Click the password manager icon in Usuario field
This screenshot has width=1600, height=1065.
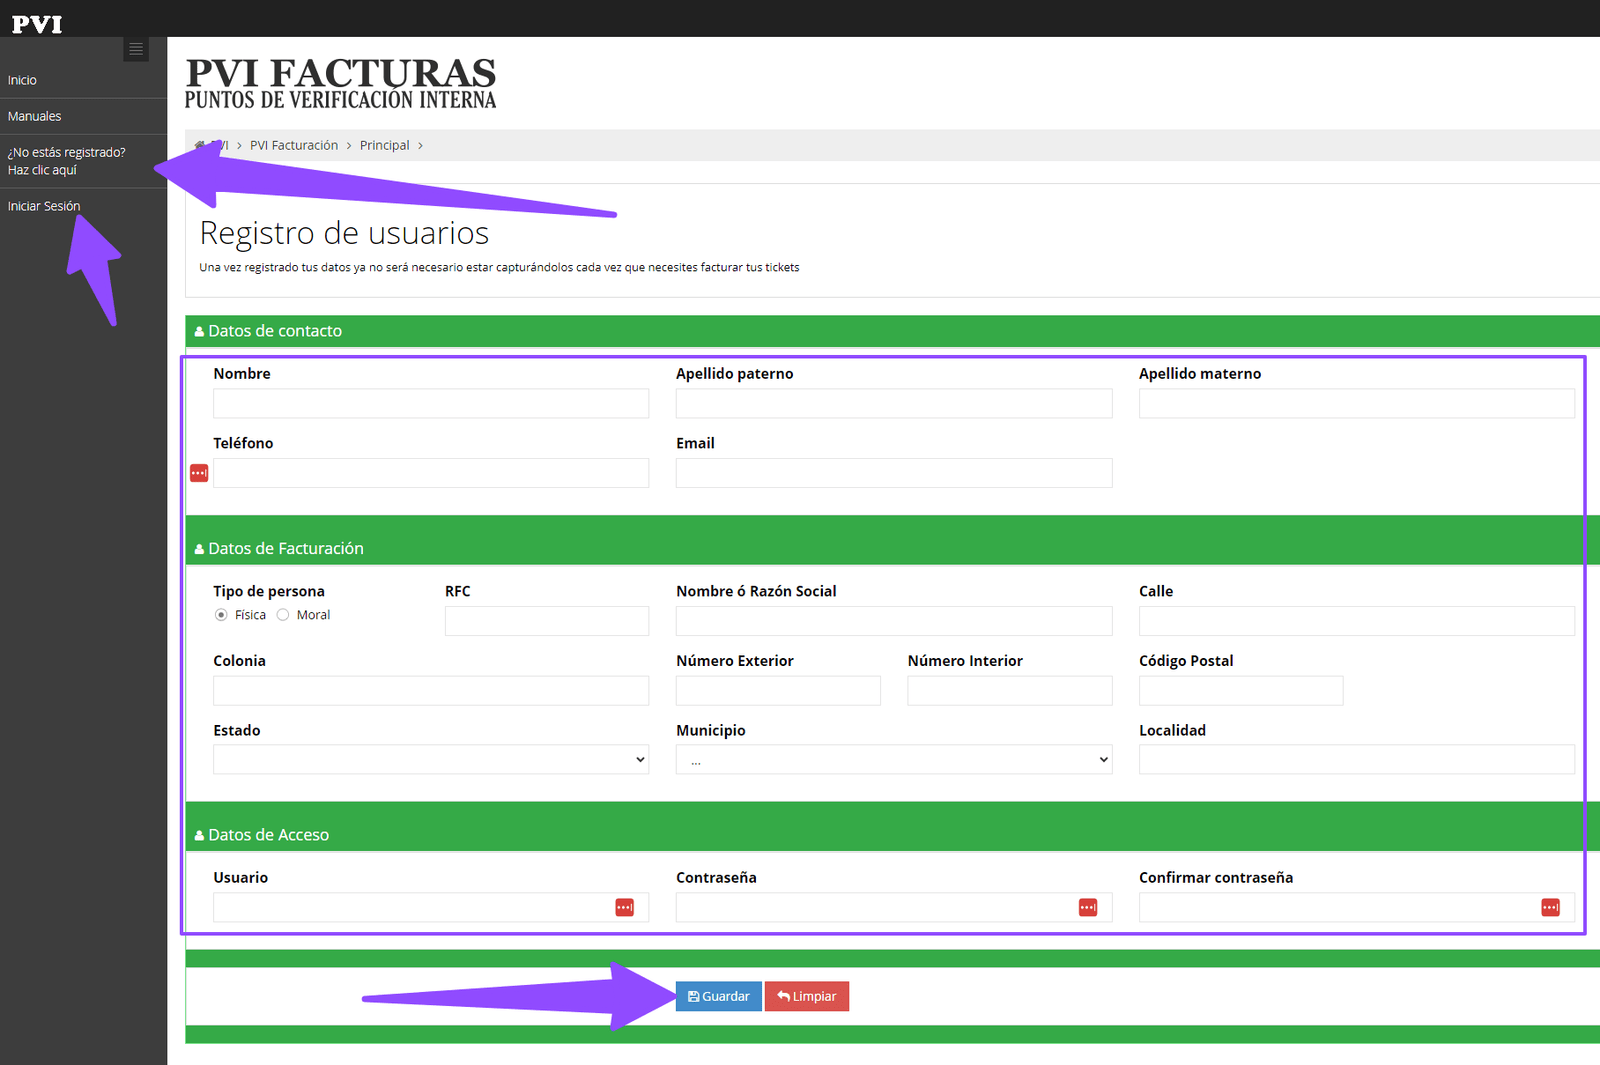[624, 907]
